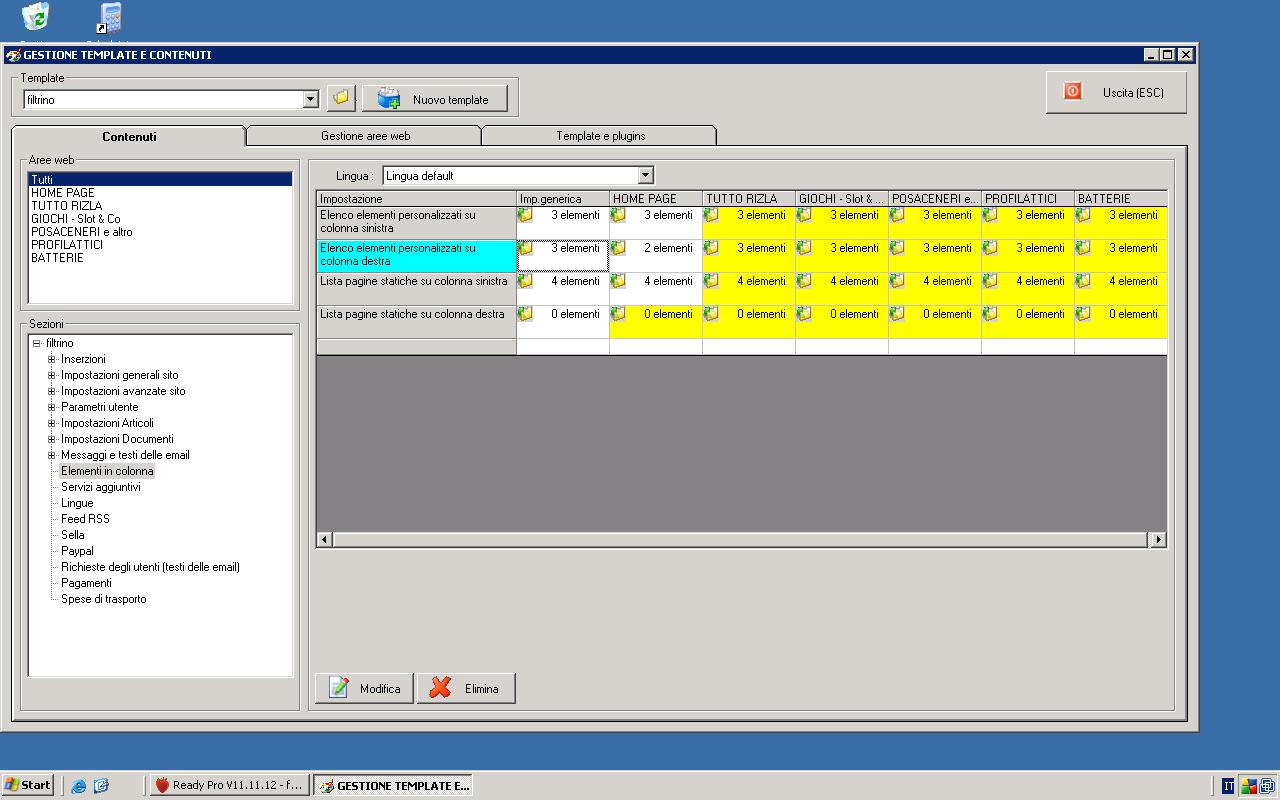The width and height of the screenshot is (1280, 800).
Task: Click GIOCHI icon in colonna sinistra elementi row
Action: pos(804,215)
